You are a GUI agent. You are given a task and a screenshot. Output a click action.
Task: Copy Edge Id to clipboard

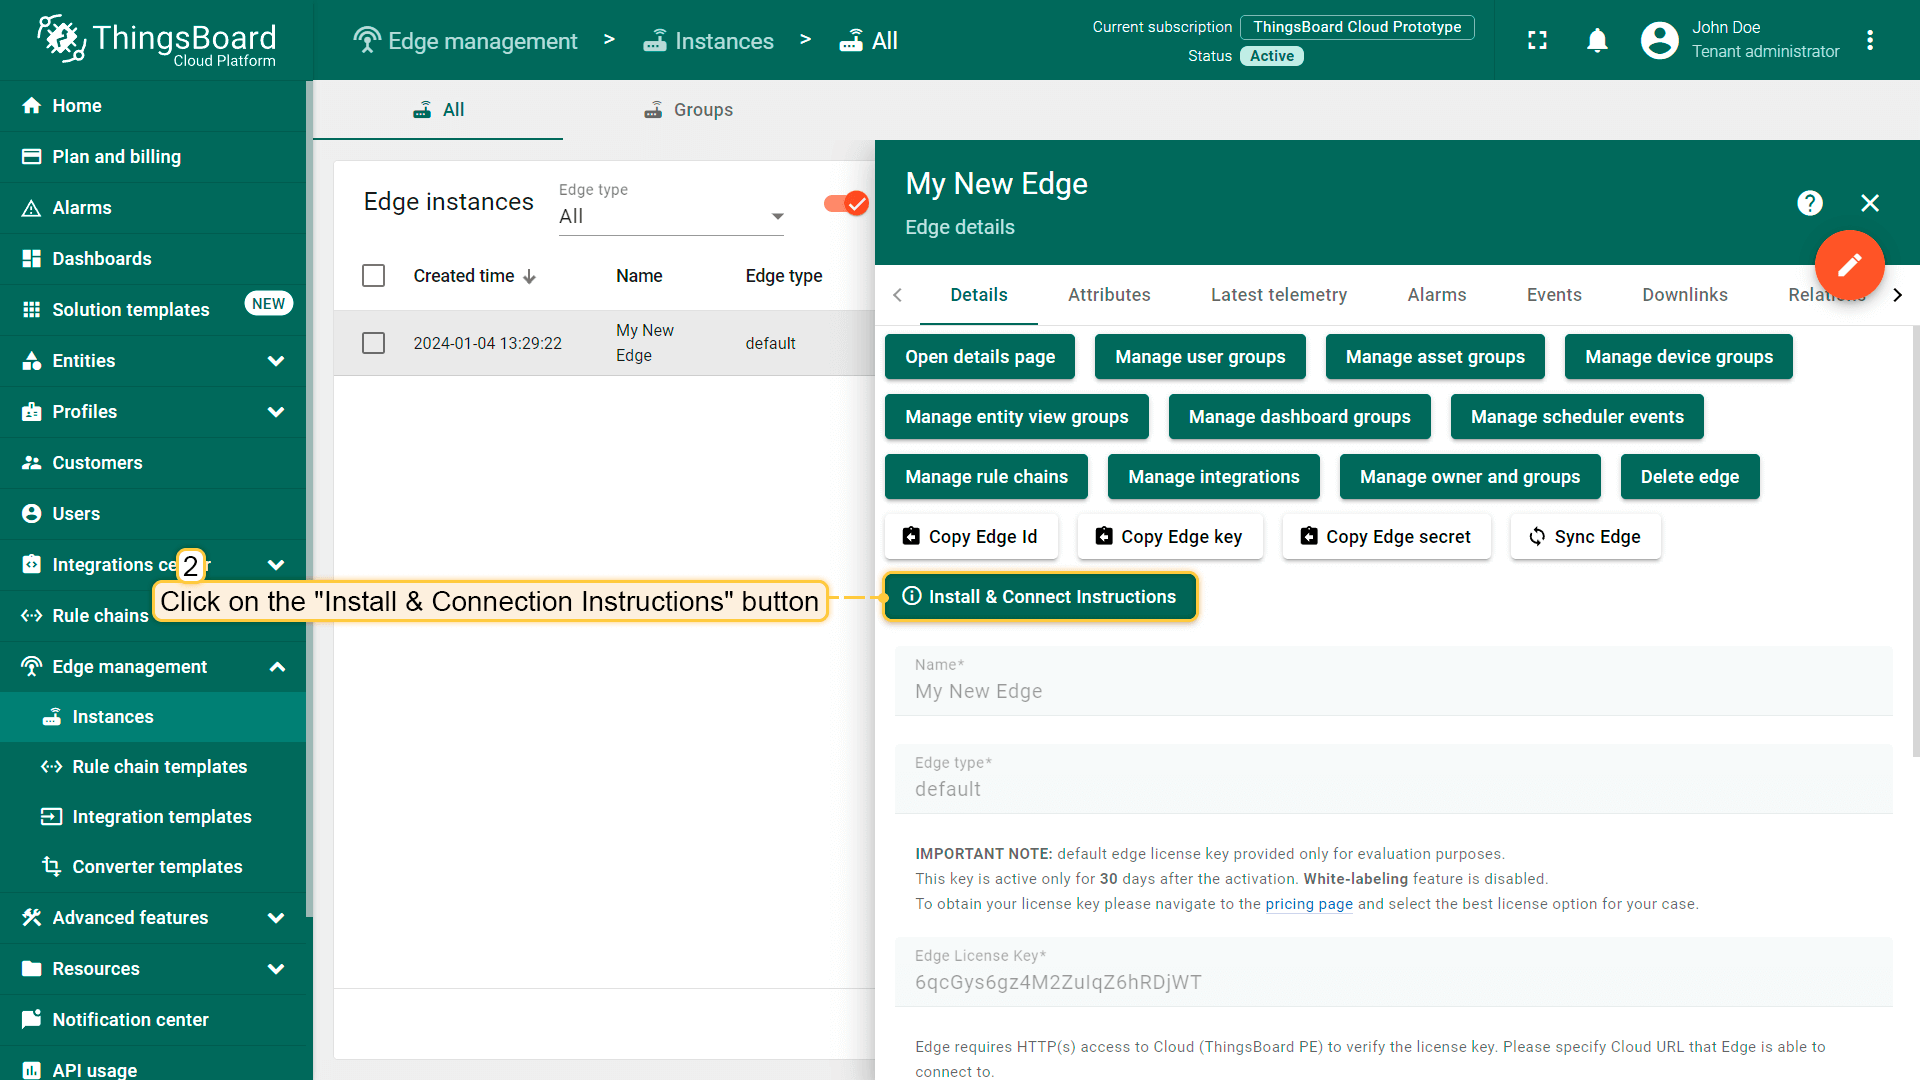pos(970,537)
